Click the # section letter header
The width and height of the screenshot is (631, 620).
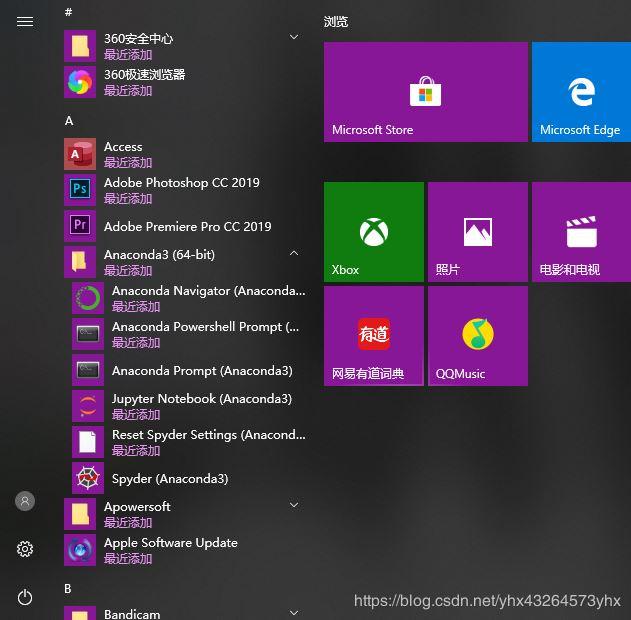coord(68,12)
